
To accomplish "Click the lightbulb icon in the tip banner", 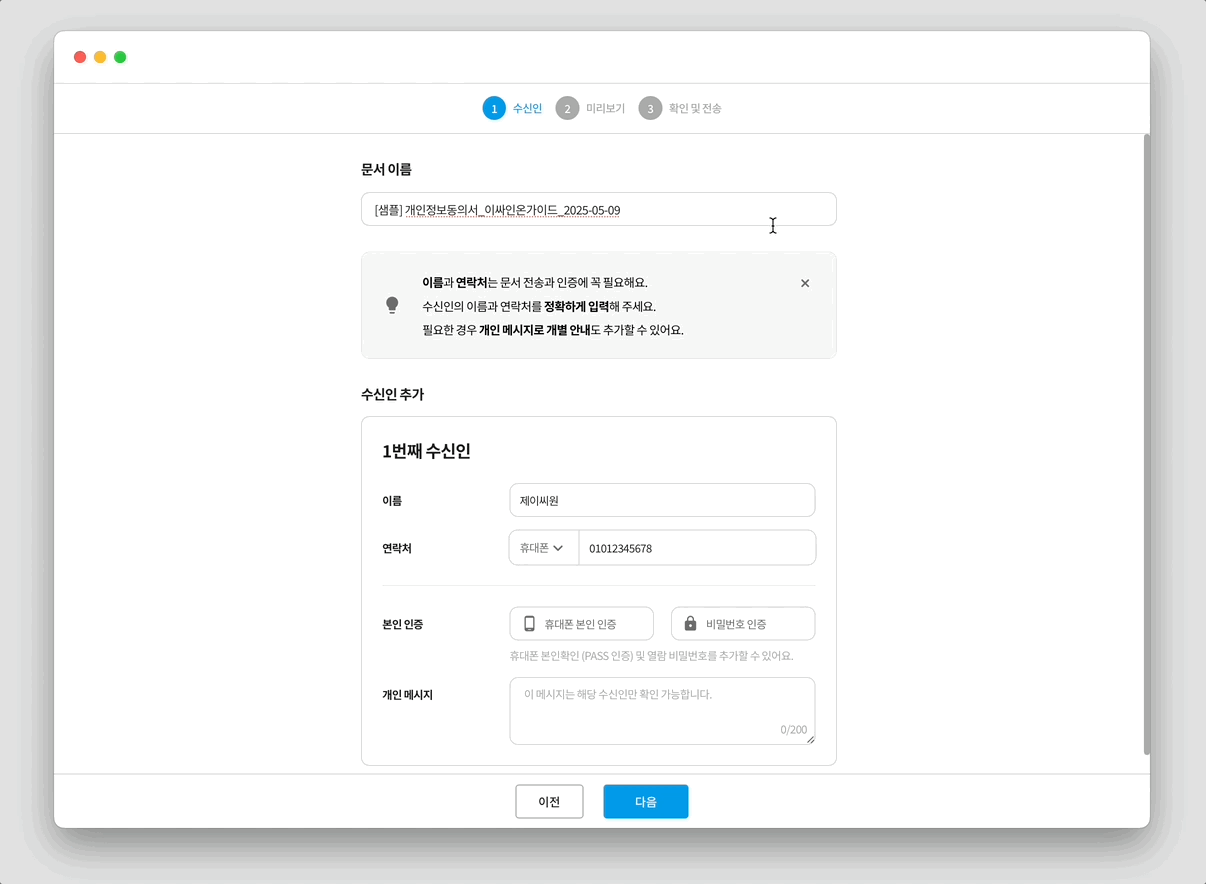I will (391, 304).
